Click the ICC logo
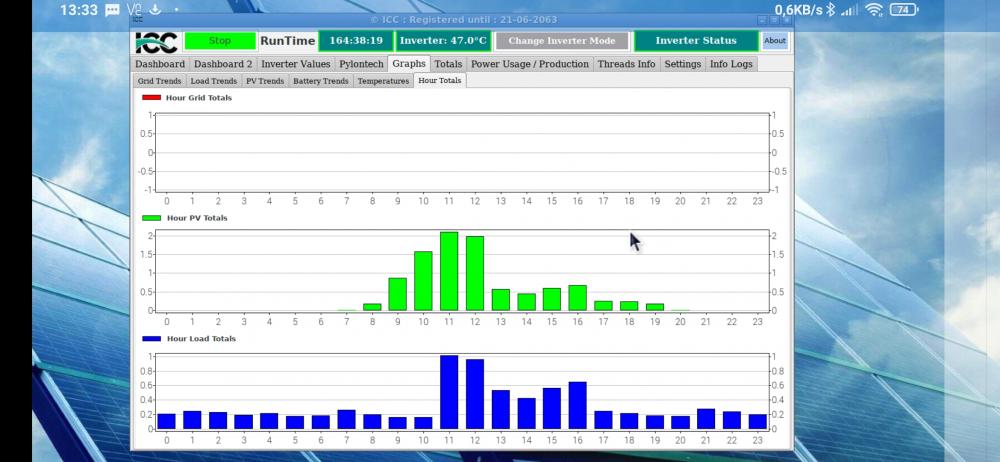 (x=156, y=41)
